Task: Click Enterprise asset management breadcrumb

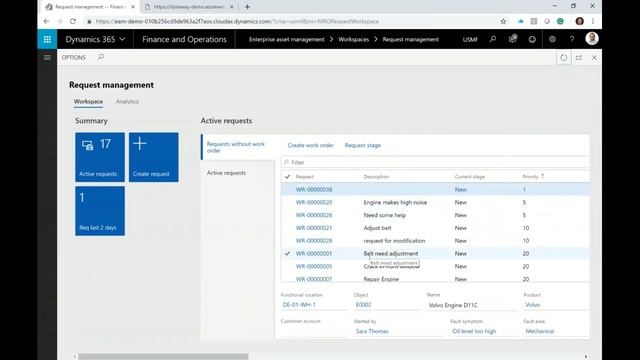Action: [287, 40]
